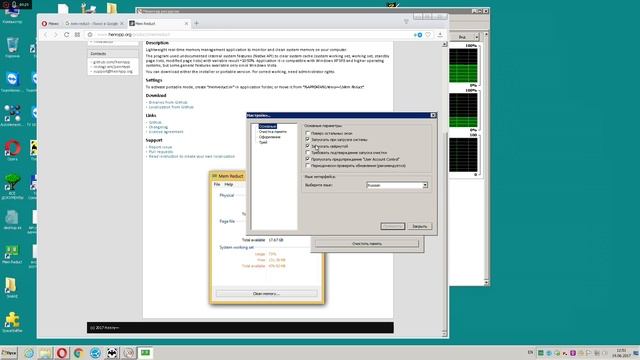Open the Start button
This screenshot has width=640, height=360.
click(x=9, y=353)
